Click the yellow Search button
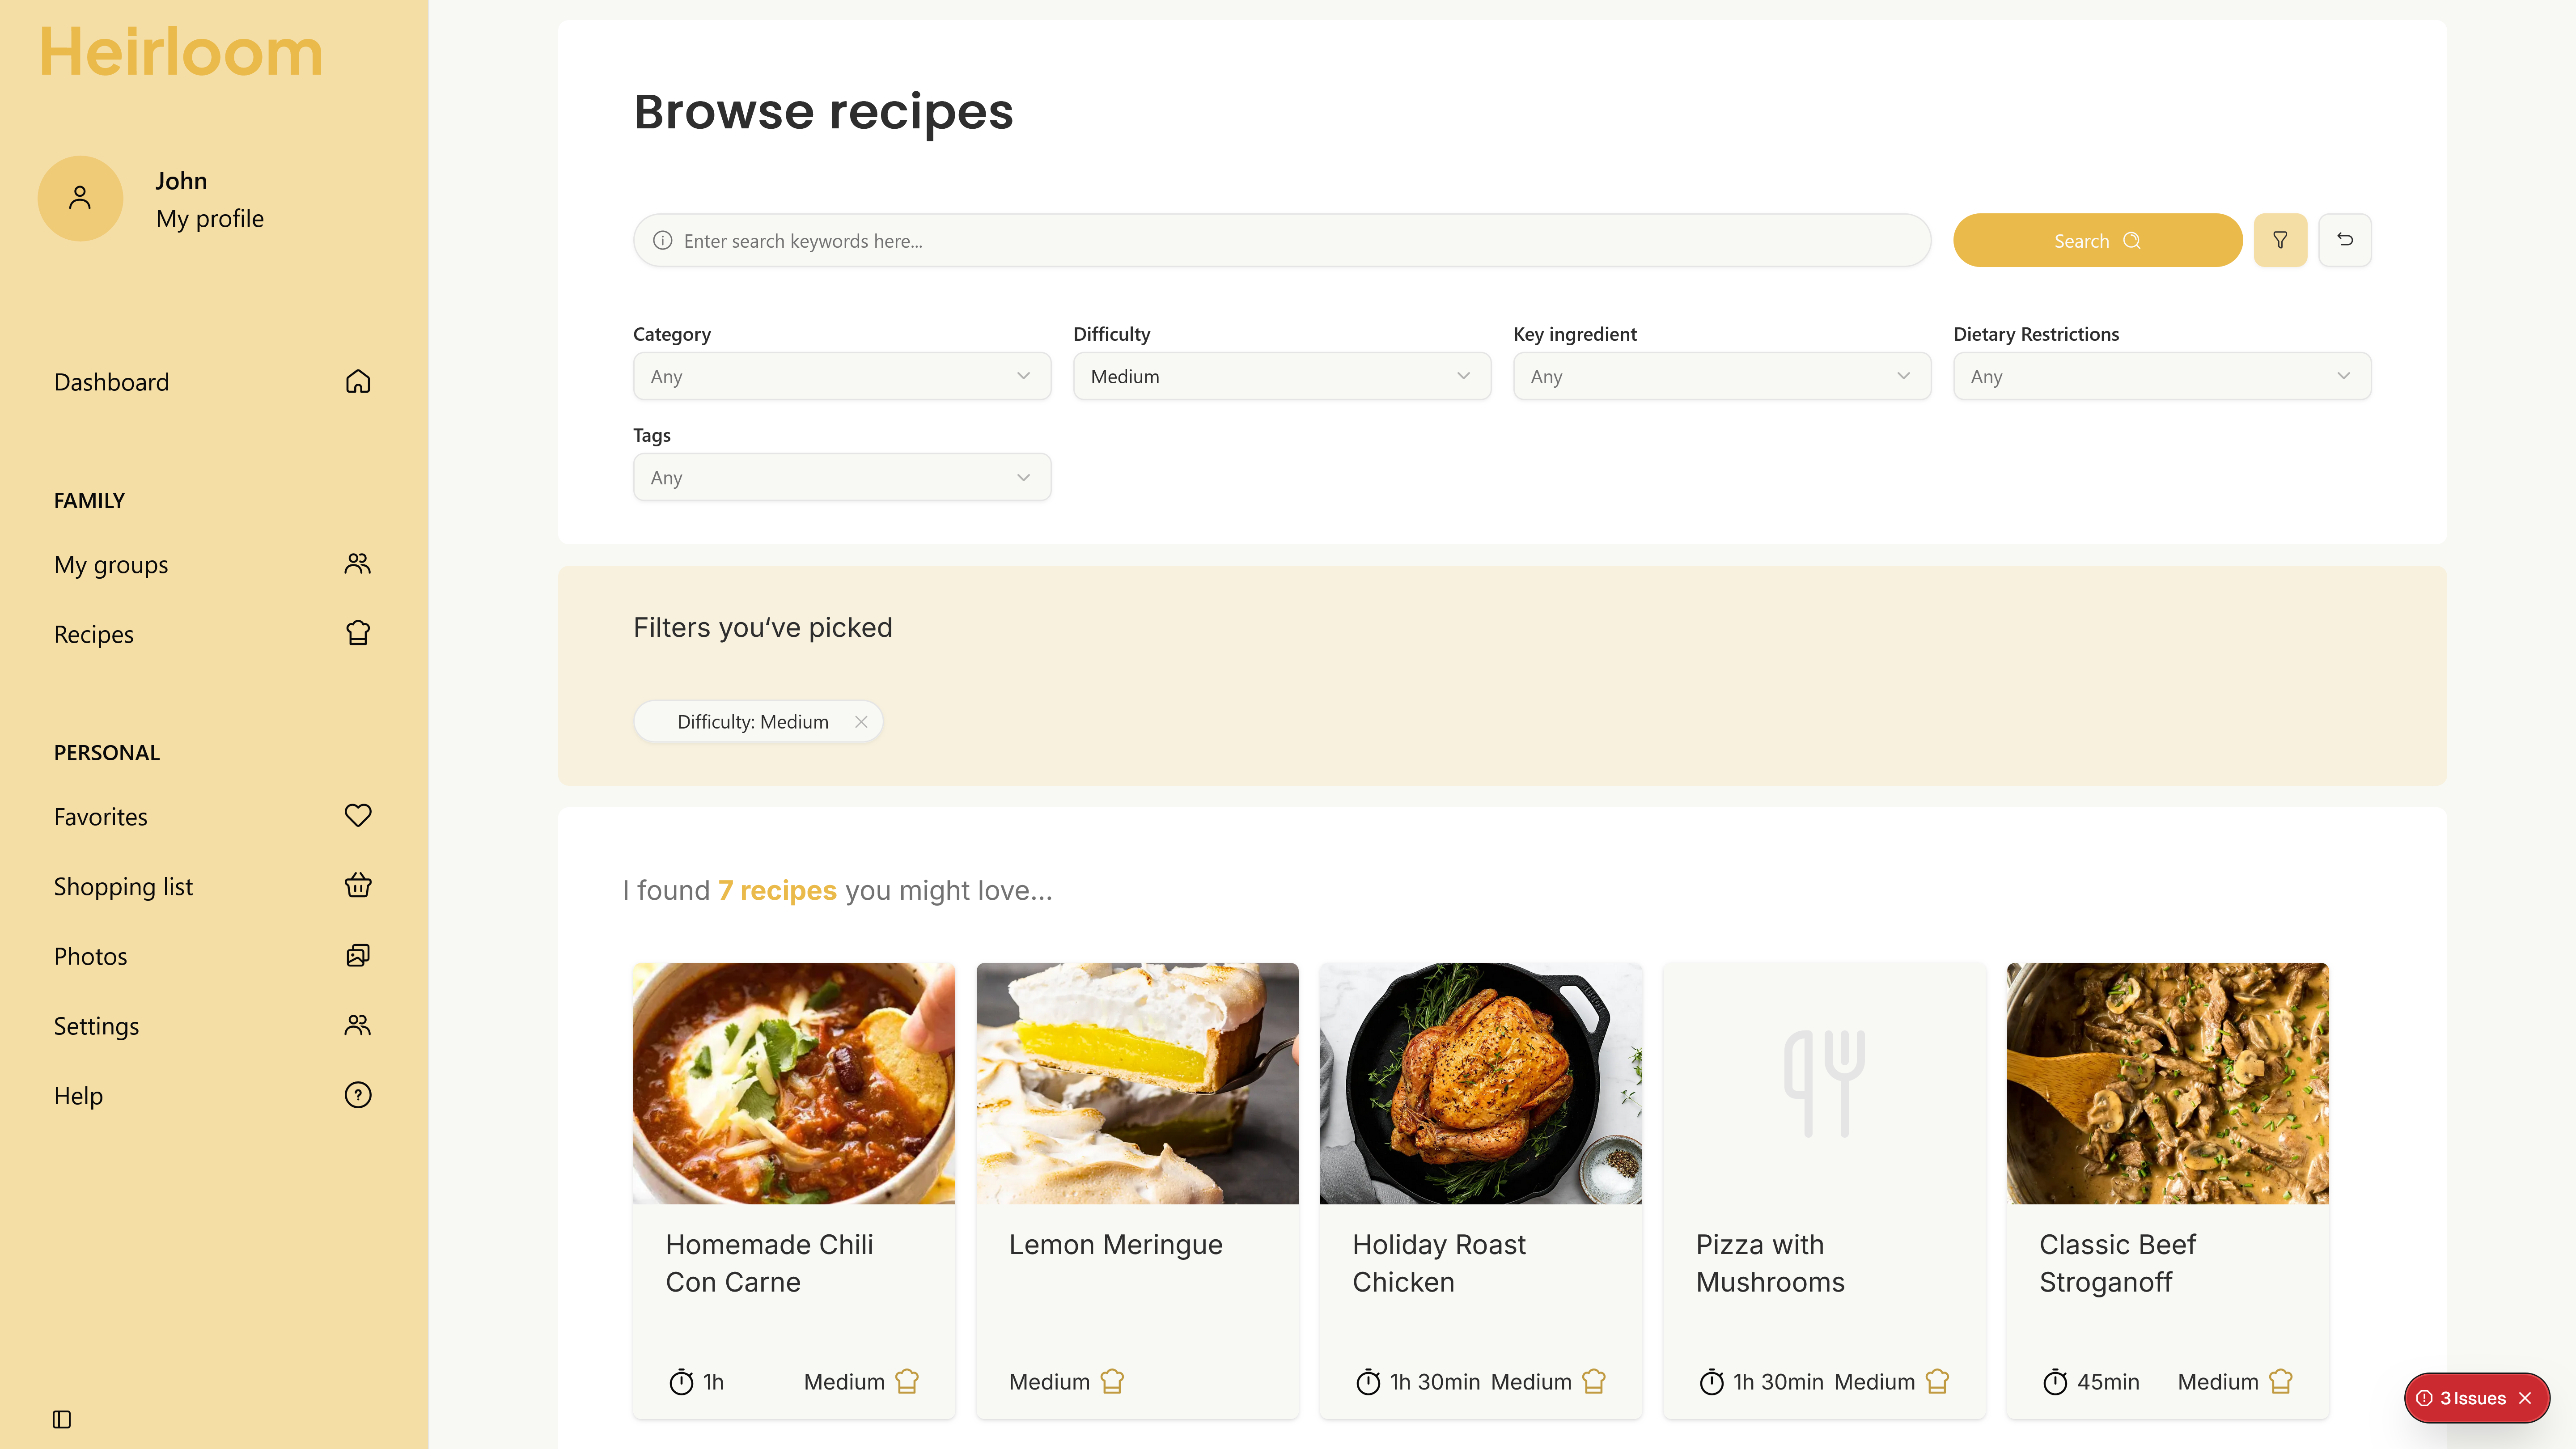 [x=2097, y=240]
